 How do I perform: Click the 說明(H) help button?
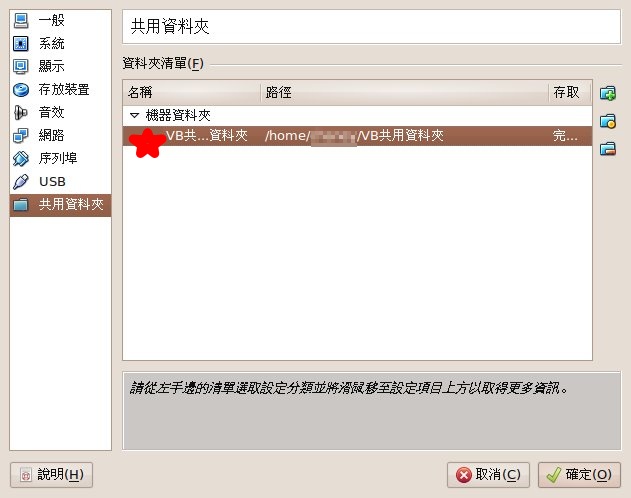click(x=52, y=475)
